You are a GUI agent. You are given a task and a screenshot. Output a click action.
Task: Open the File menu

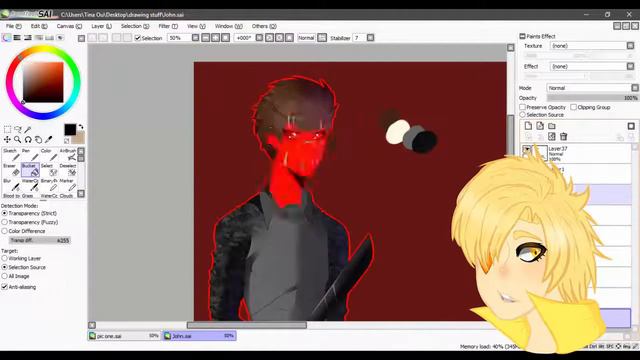(x=13, y=26)
